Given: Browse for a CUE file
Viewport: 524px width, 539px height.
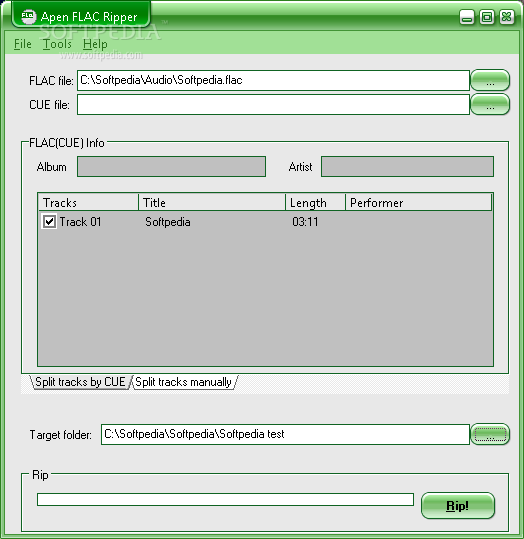Looking at the screenshot, I should [x=490, y=104].
